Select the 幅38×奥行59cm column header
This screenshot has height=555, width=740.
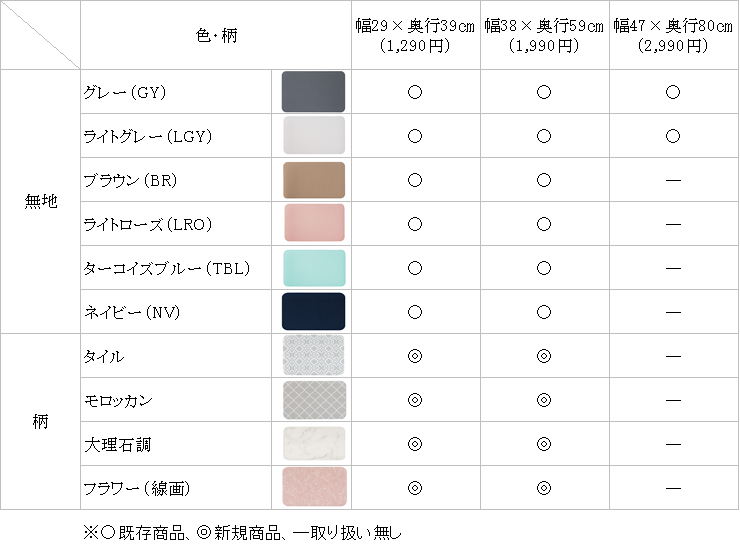(x=544, y=35)
